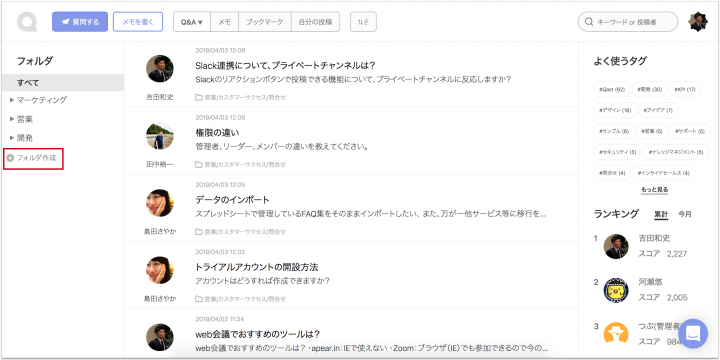This screenshot has width=720, height=360.
Task: Click 河瀬悠 avatar in ranking
Action: (x=616, y=290)
